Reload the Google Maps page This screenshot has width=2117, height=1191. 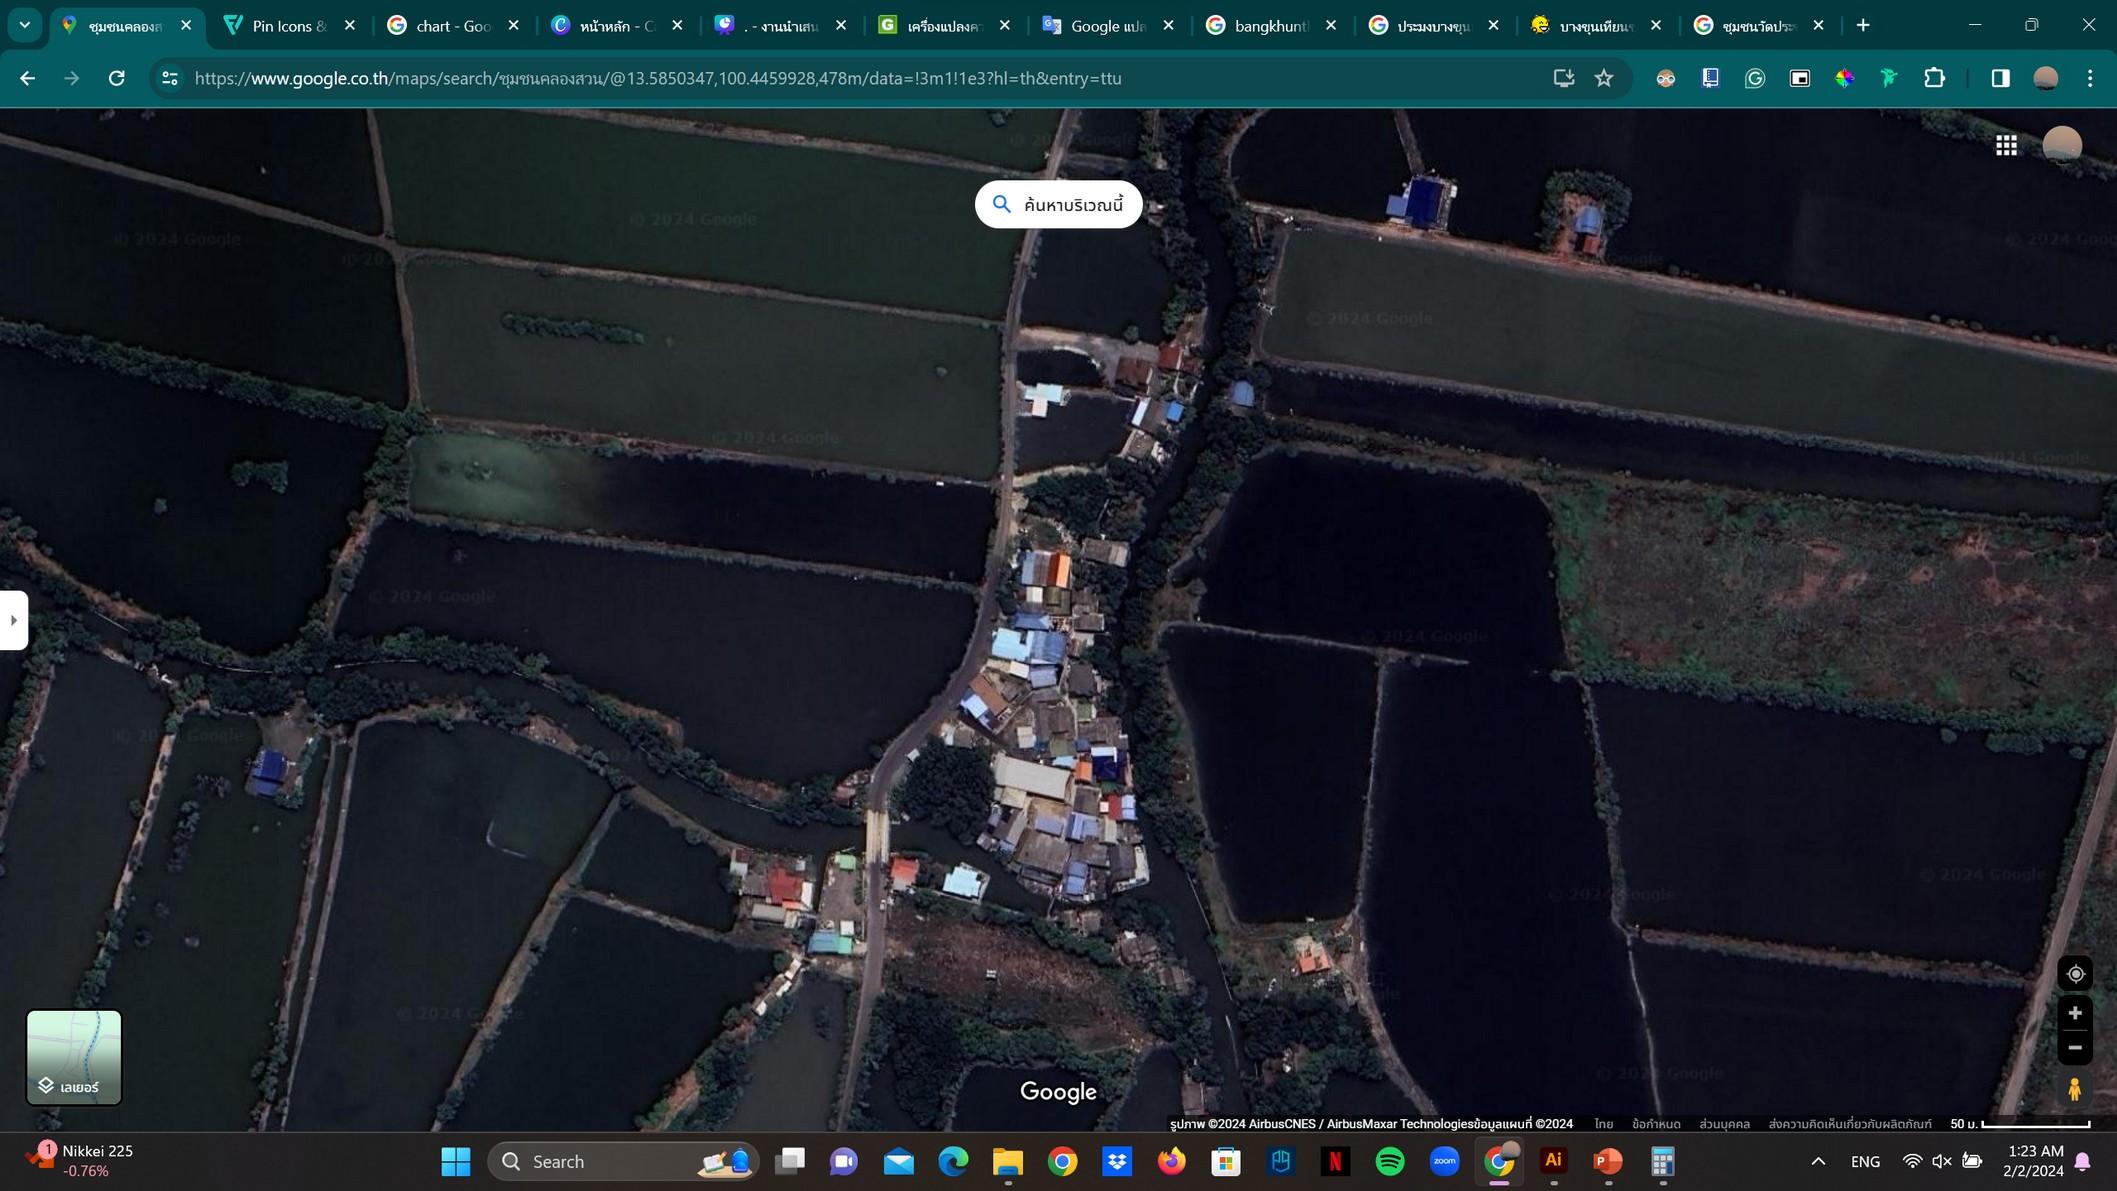117,78
